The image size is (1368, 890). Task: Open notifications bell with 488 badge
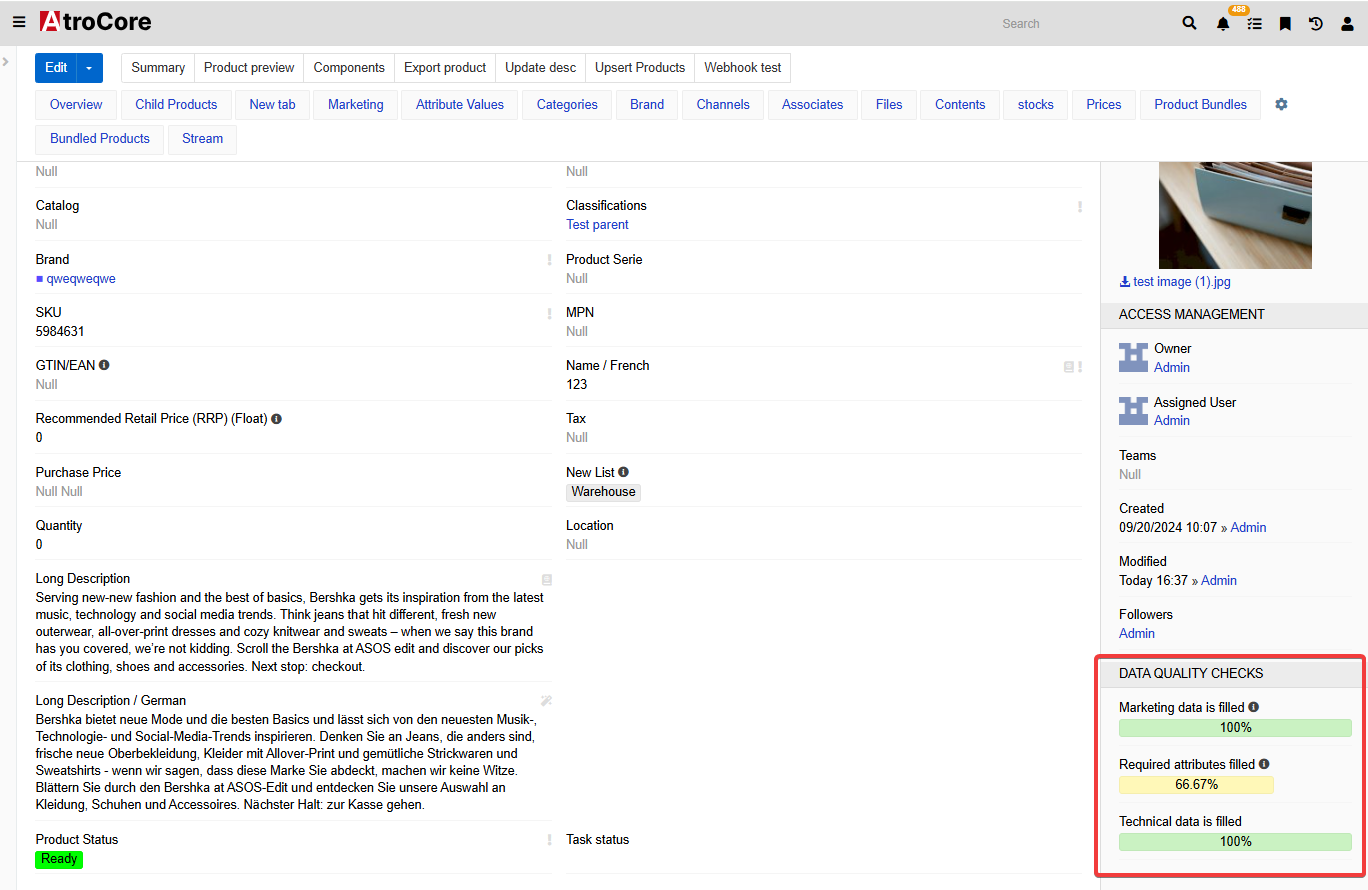click(x=1223, y=24)
